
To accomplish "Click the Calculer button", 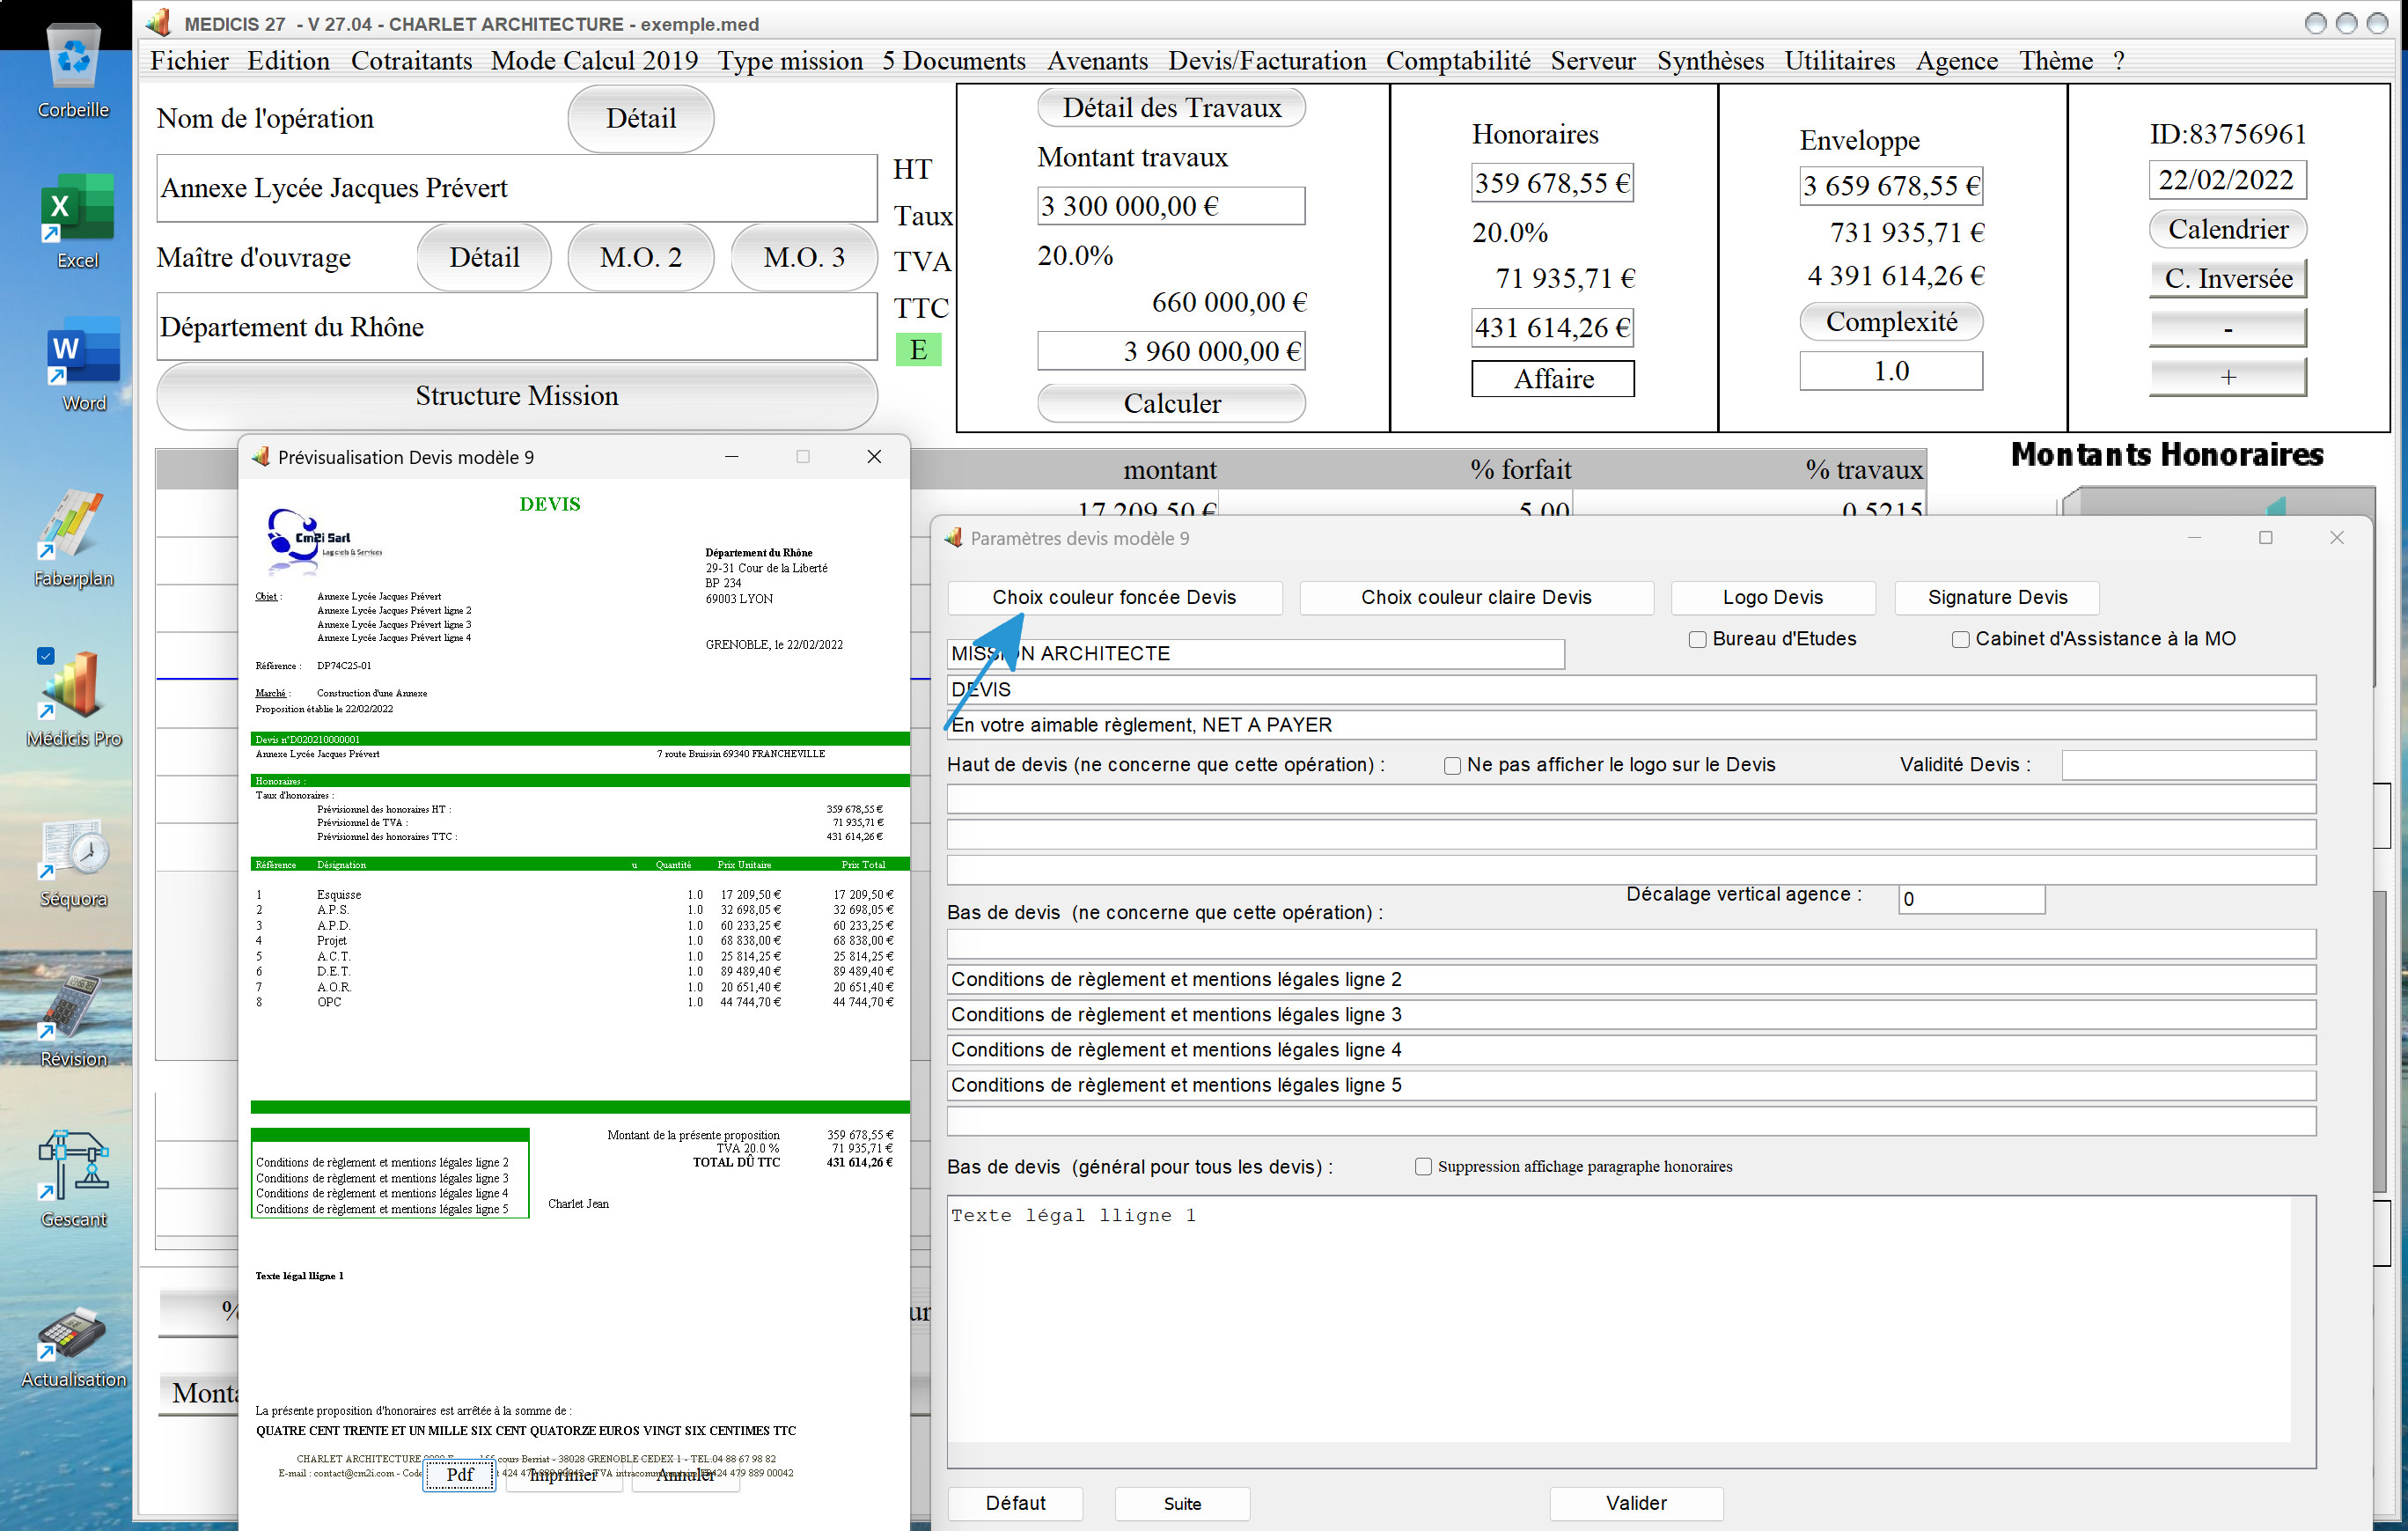I will (x=1171, y=403).
